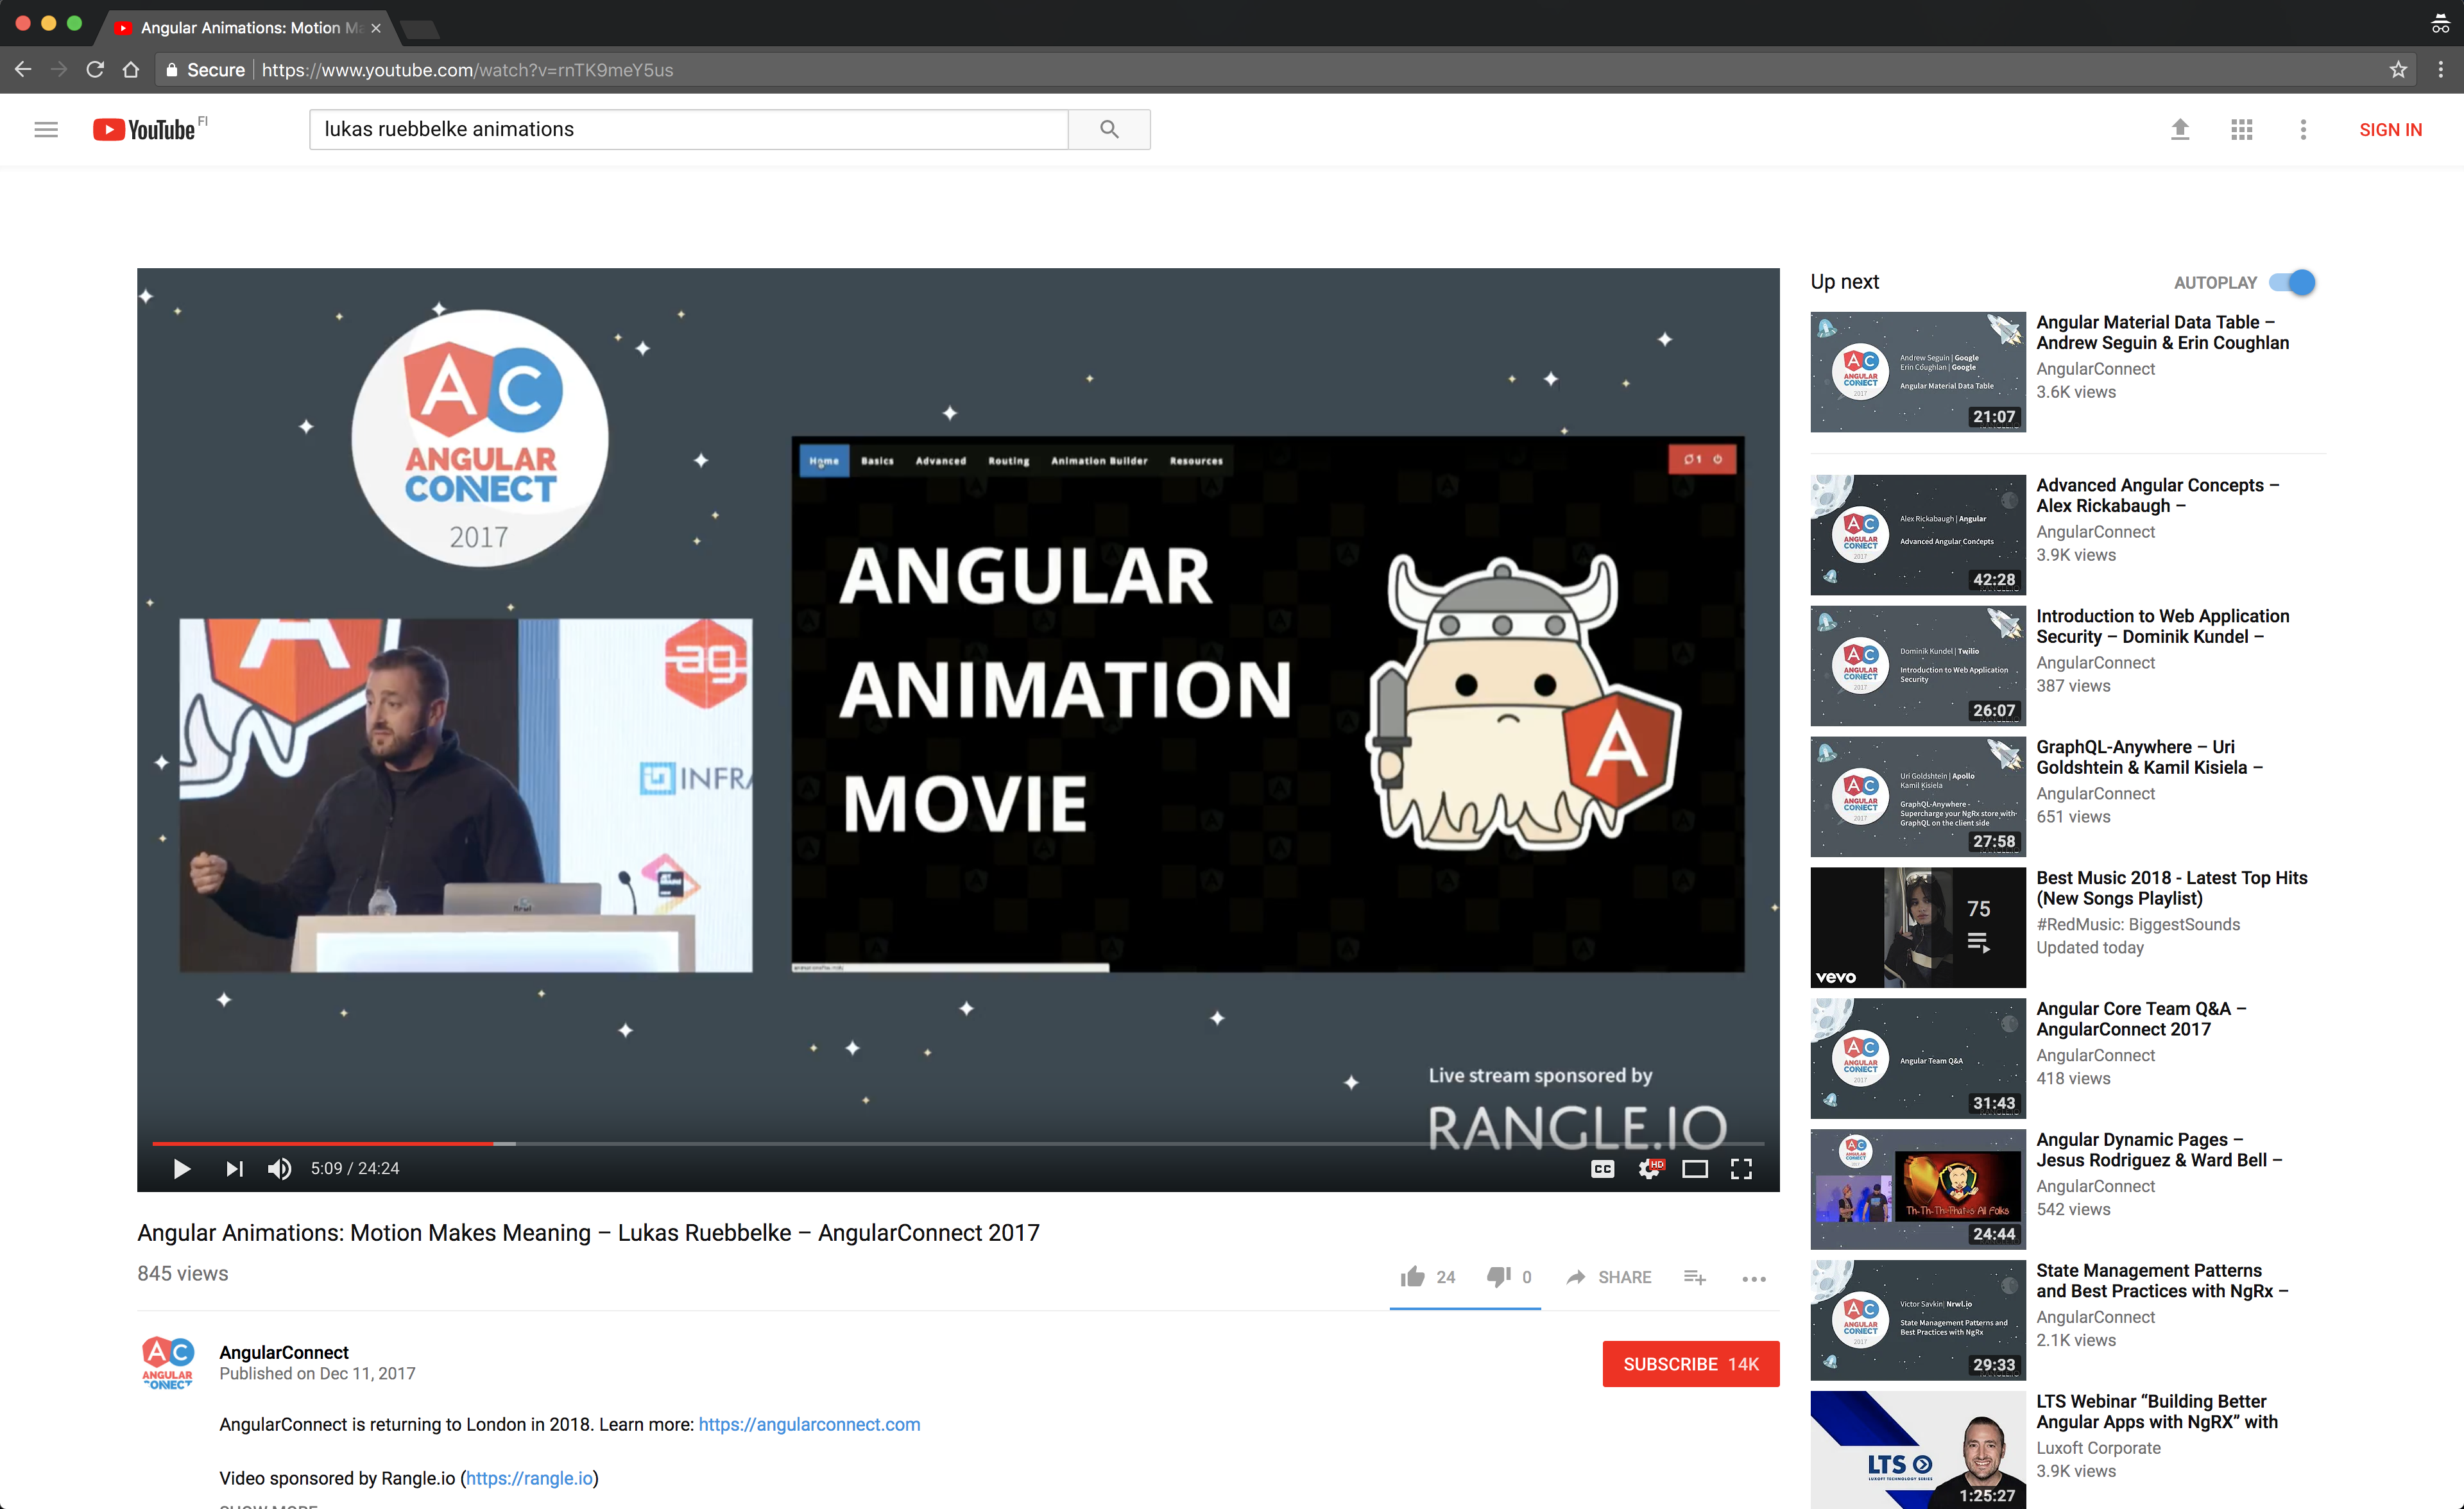Click the 845 views count

(182, 1273)
